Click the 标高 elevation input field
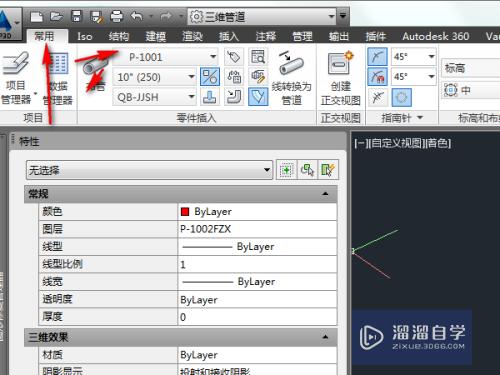The width and height of the screenshot is (500, 375). tap(471, 68)
